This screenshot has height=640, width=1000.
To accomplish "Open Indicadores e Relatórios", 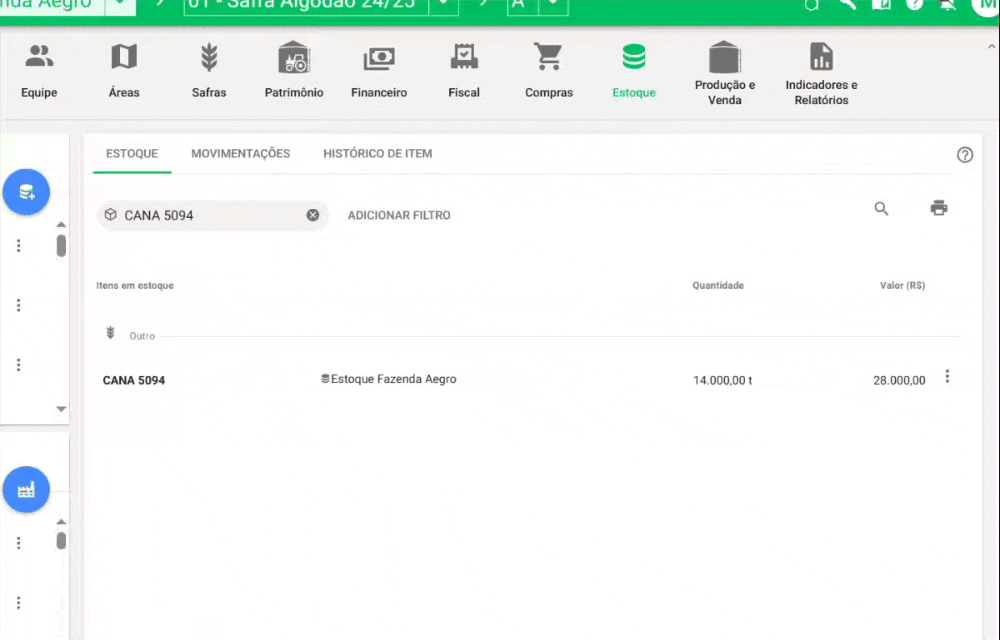I will tap(821, 70).
